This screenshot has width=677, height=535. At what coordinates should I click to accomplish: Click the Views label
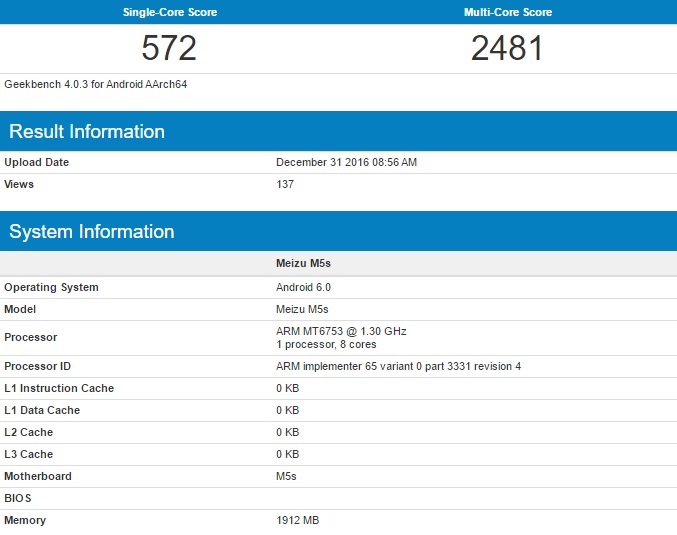click(19, 184)
